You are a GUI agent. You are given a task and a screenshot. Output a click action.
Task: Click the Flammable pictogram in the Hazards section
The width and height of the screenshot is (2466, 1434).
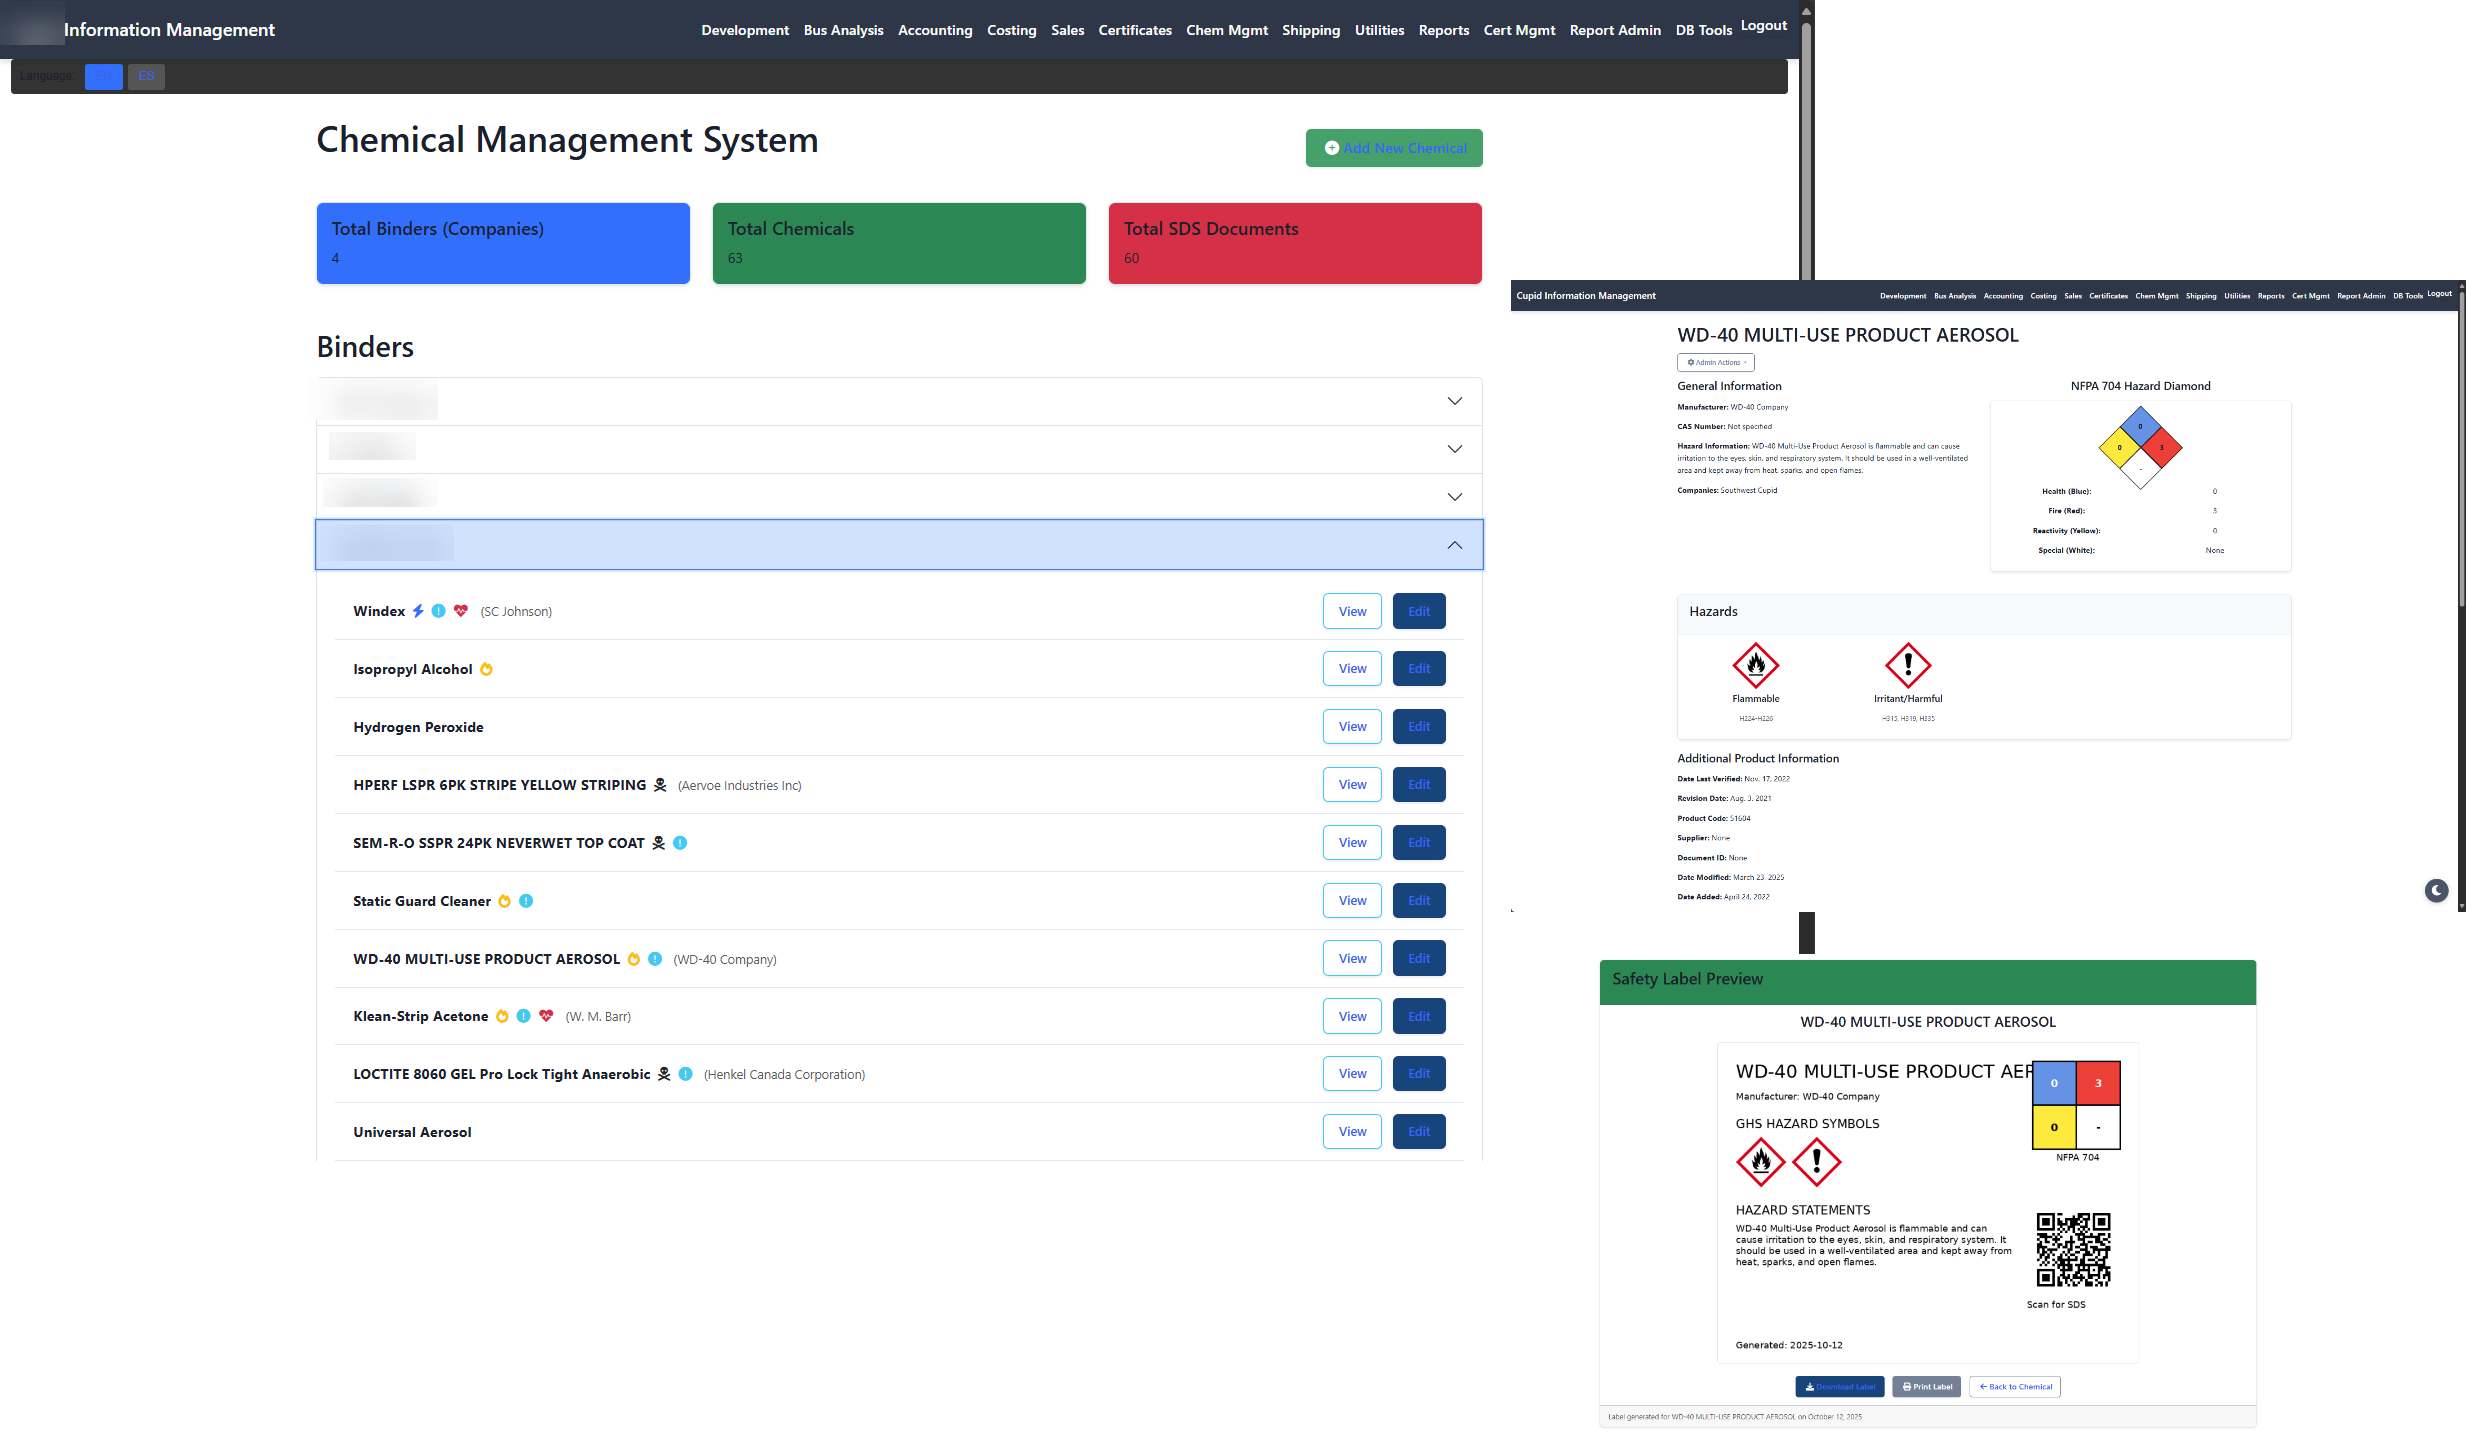(x=1756, y=665)
